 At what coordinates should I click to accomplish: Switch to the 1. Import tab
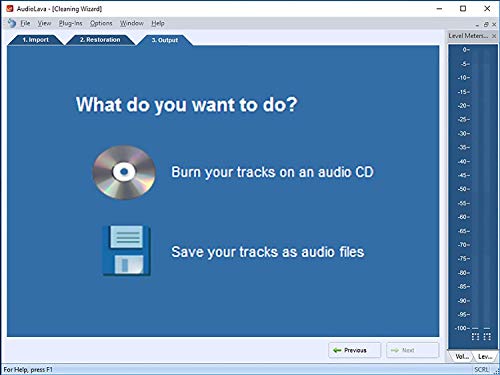[35, 40]
